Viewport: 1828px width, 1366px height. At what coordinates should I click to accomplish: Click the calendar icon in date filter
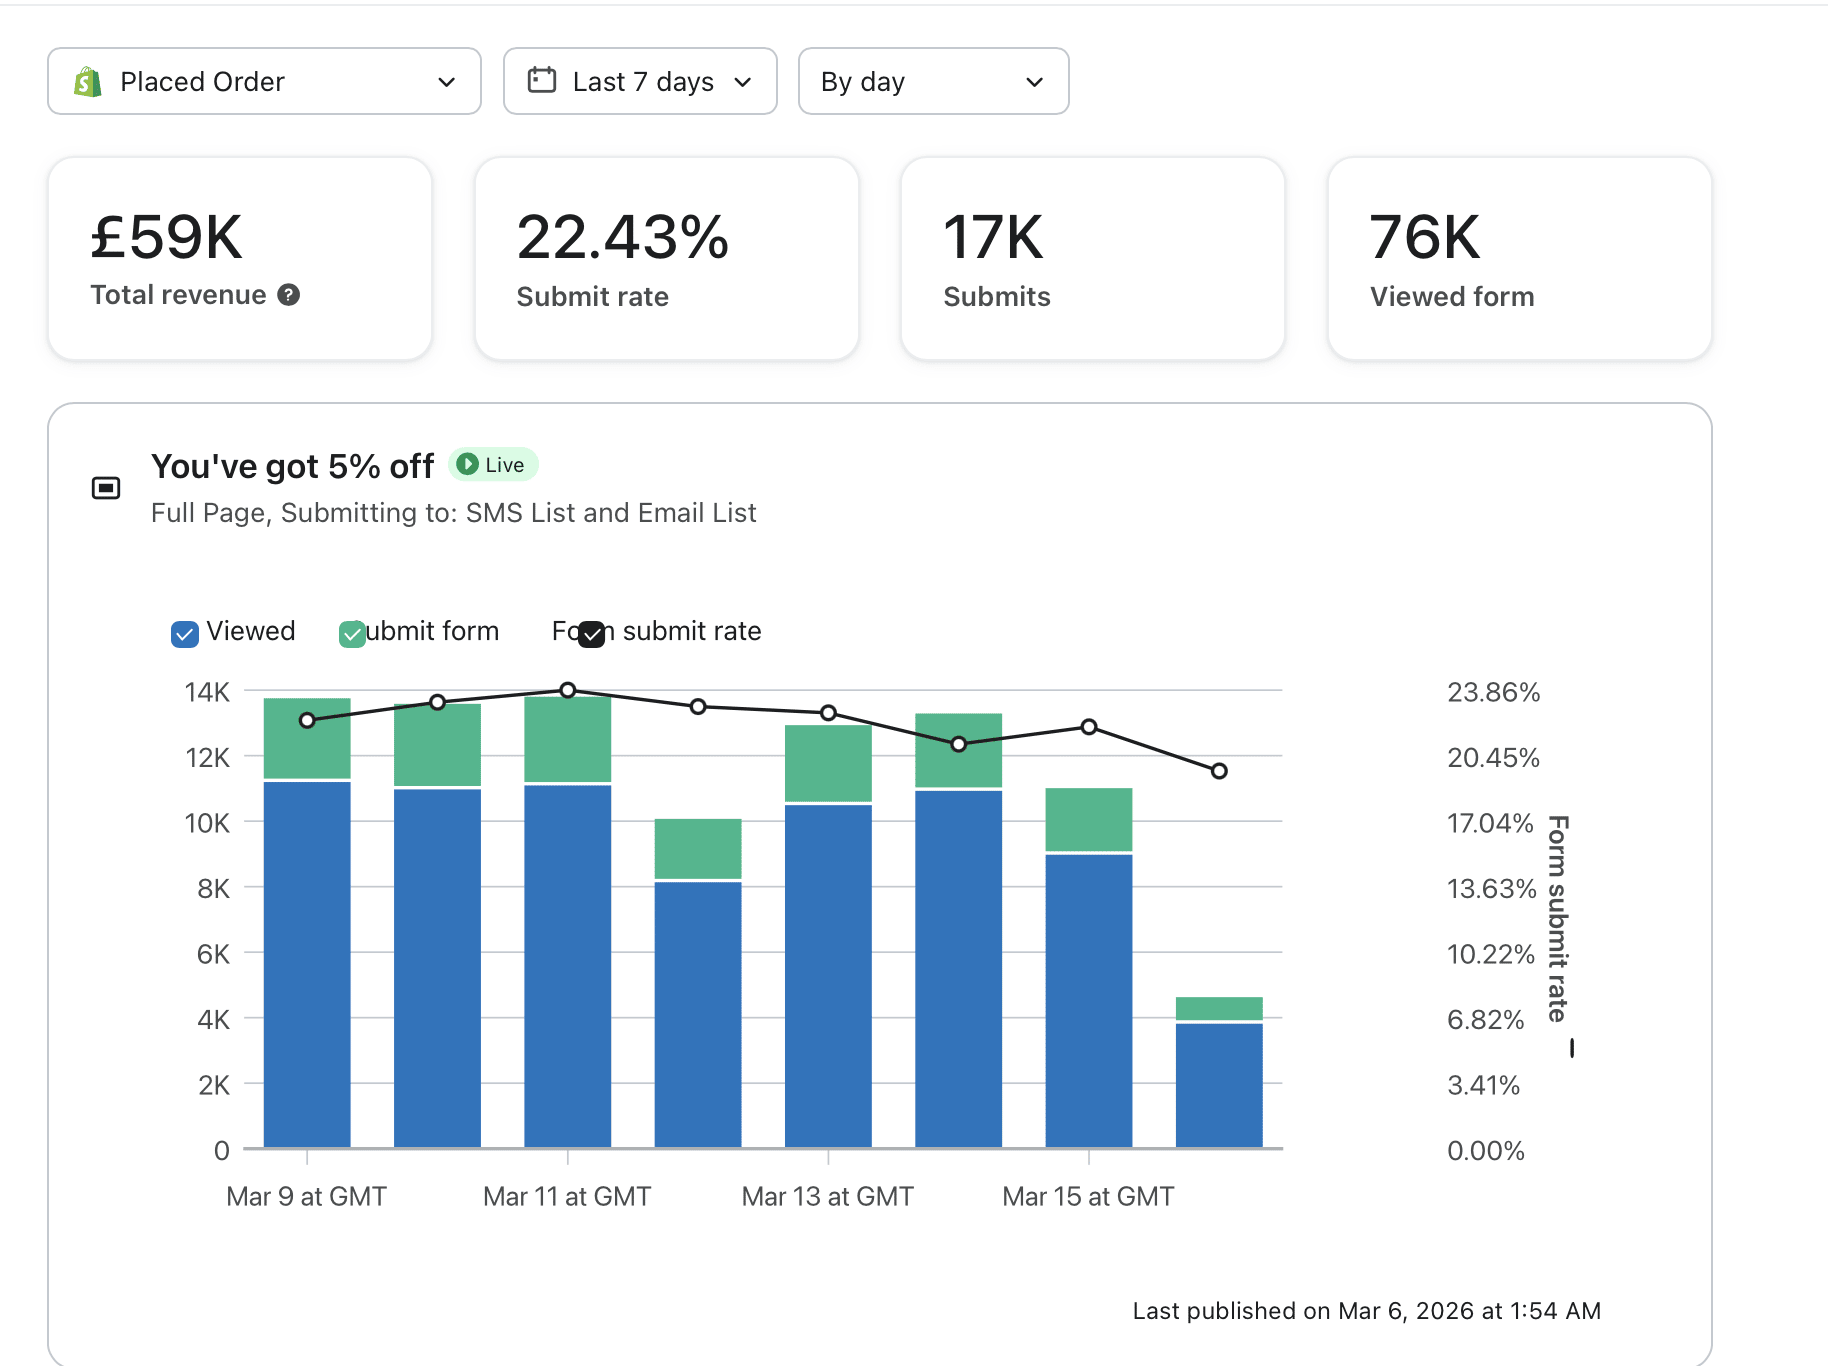pyautogui.click(x=542, y=80)
